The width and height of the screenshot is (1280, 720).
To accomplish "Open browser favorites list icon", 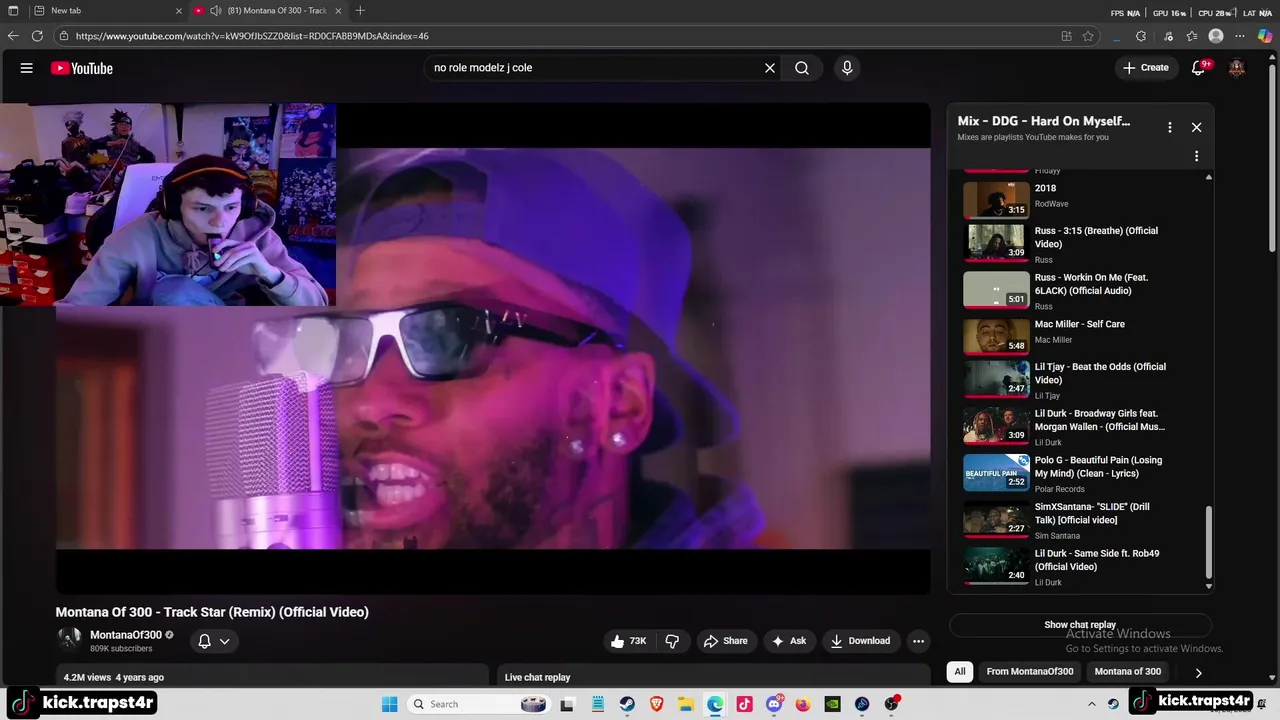I will click(x=1192, y=36).
